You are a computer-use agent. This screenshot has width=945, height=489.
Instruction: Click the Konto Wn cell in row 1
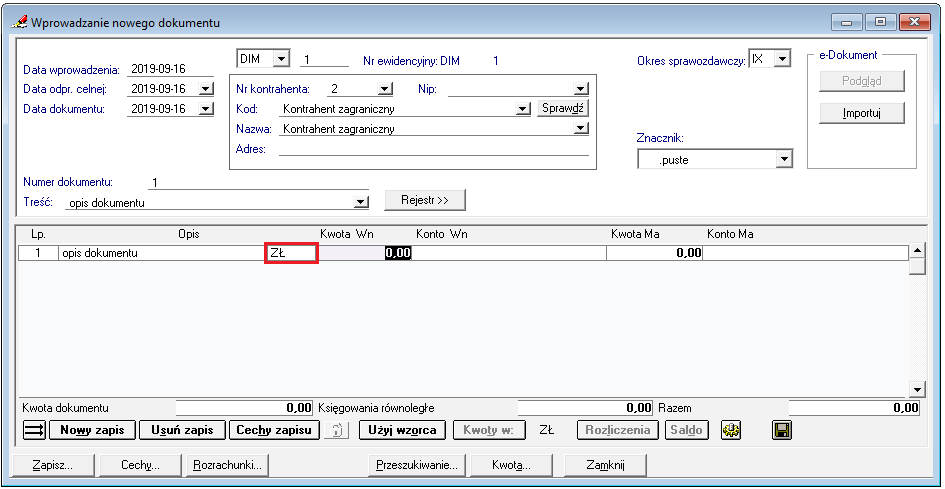point(509,253)
